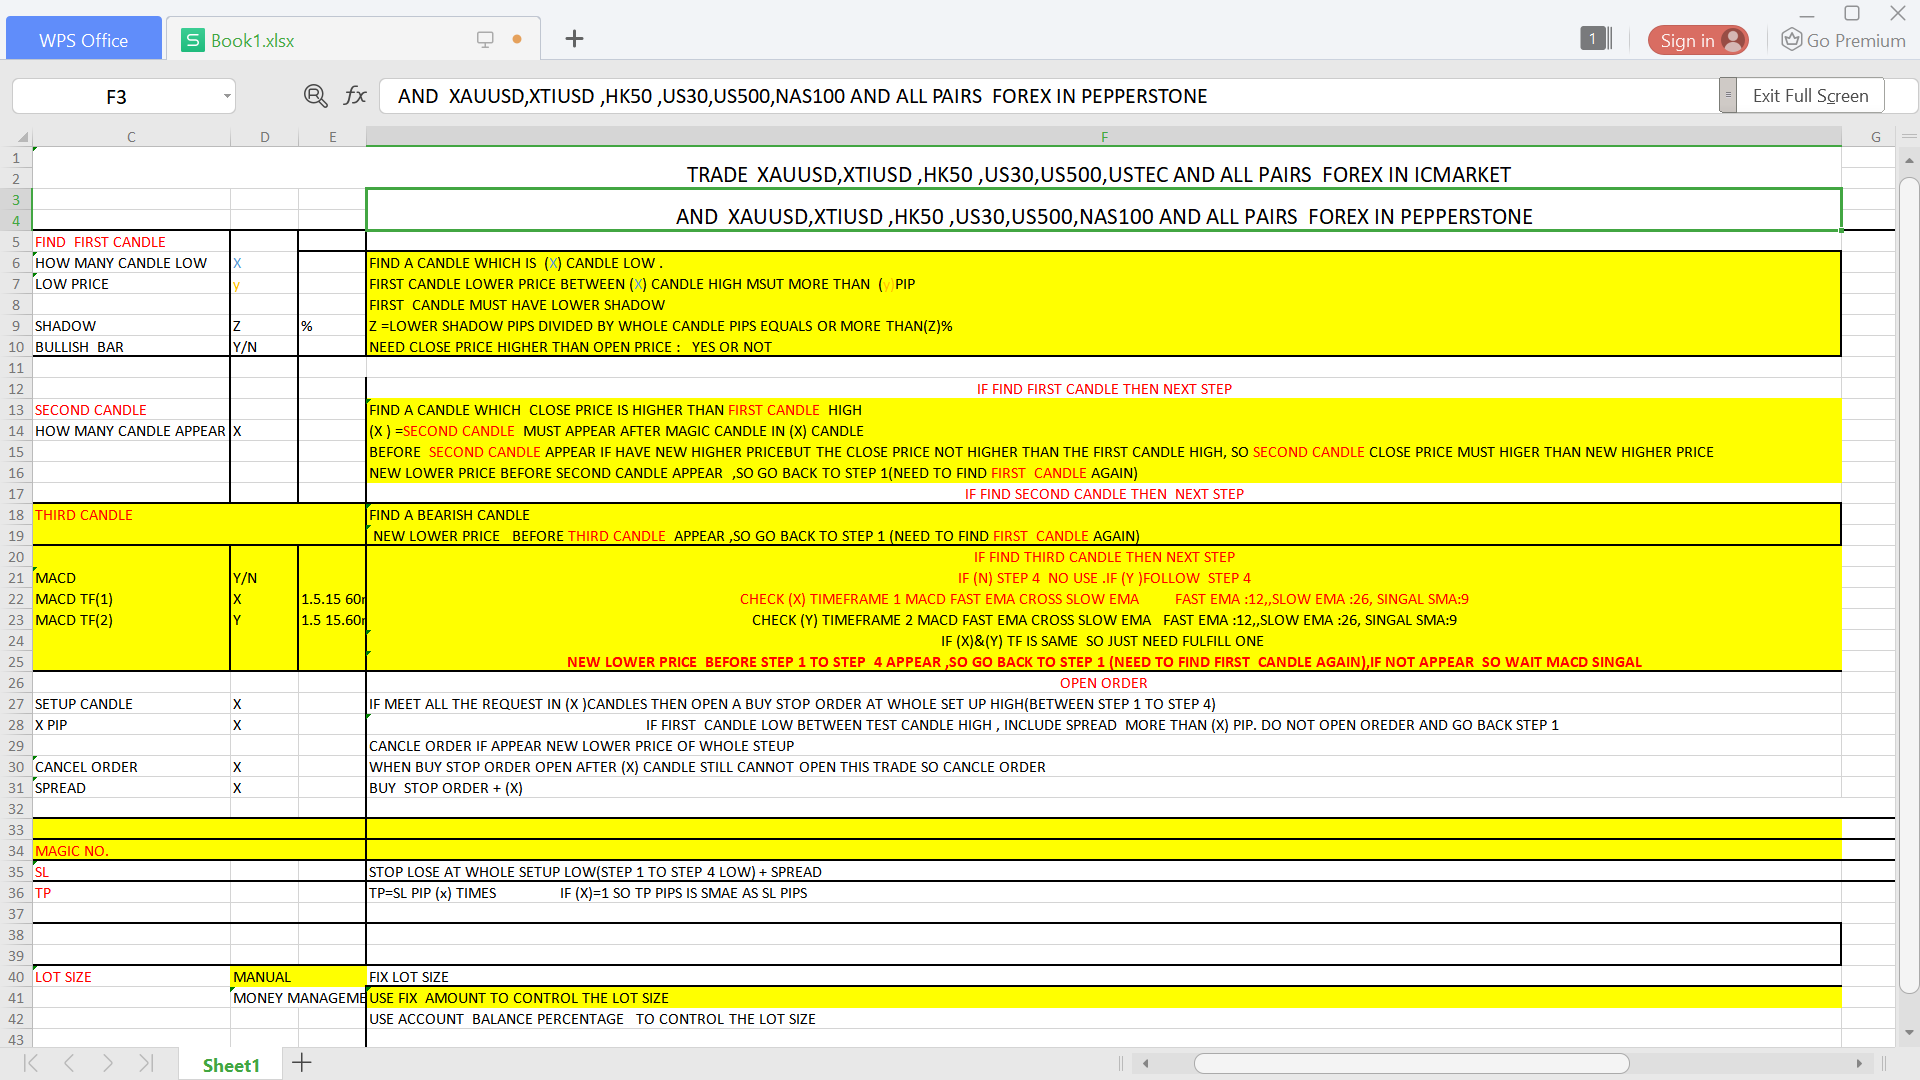Switch to the WPS Office tab
The width and height of the screenshot is (1920, 1080).
[83, 40]
